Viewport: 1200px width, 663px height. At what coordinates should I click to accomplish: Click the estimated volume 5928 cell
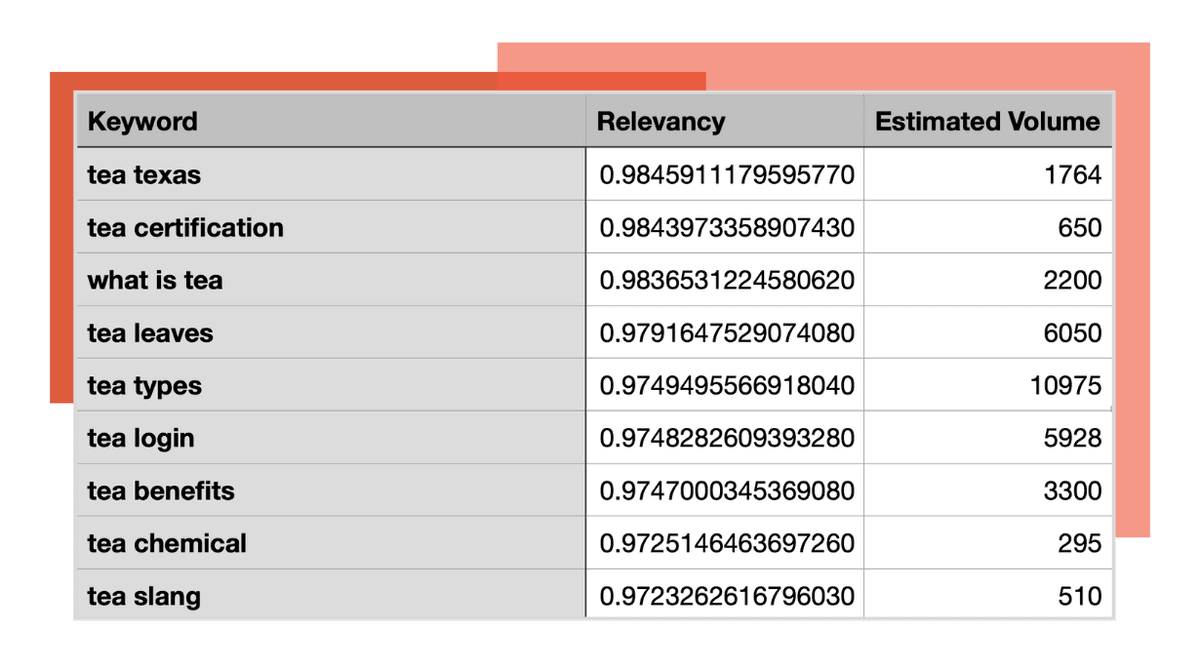click(x=1072, y=438)
